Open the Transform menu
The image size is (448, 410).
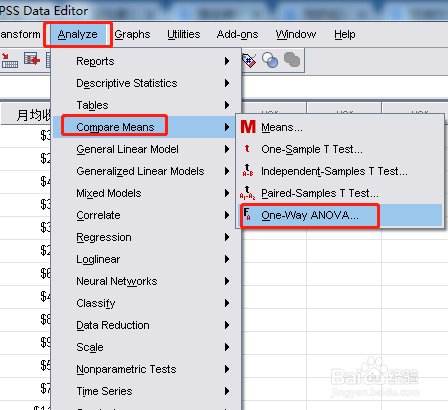click(20, 34)
